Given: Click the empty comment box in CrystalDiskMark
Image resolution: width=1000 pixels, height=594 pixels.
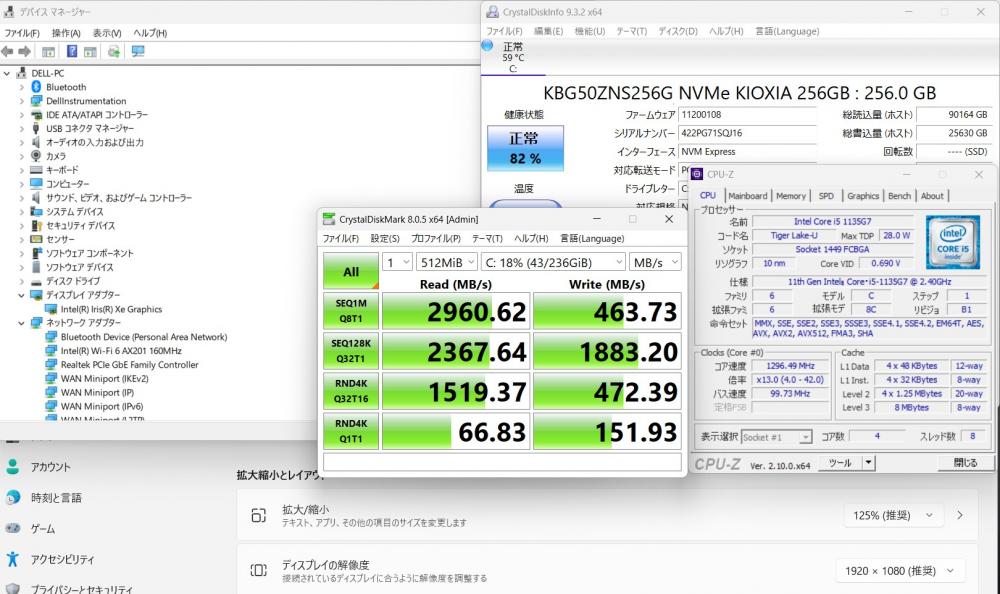Looking at the screenshot, I should (503, 462).
